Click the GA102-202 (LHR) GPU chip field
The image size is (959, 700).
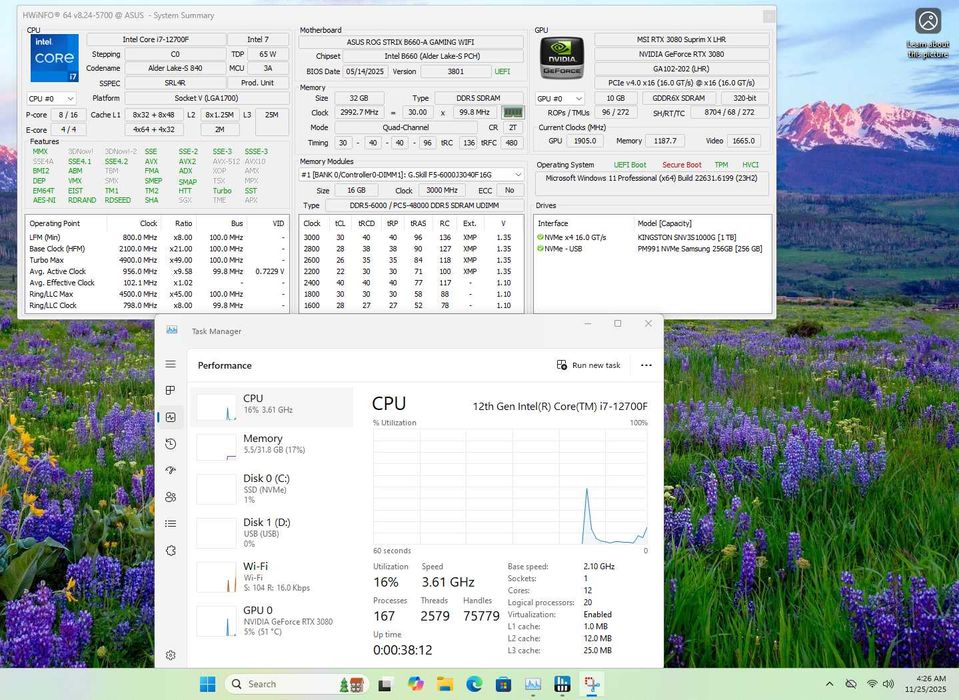coord(681,69)
